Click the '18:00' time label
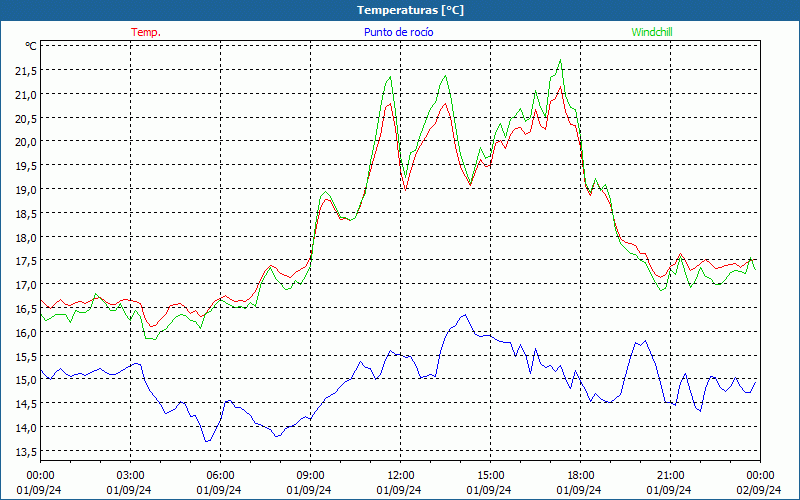This screenshot has width=800, height=500. pos(581,476)
